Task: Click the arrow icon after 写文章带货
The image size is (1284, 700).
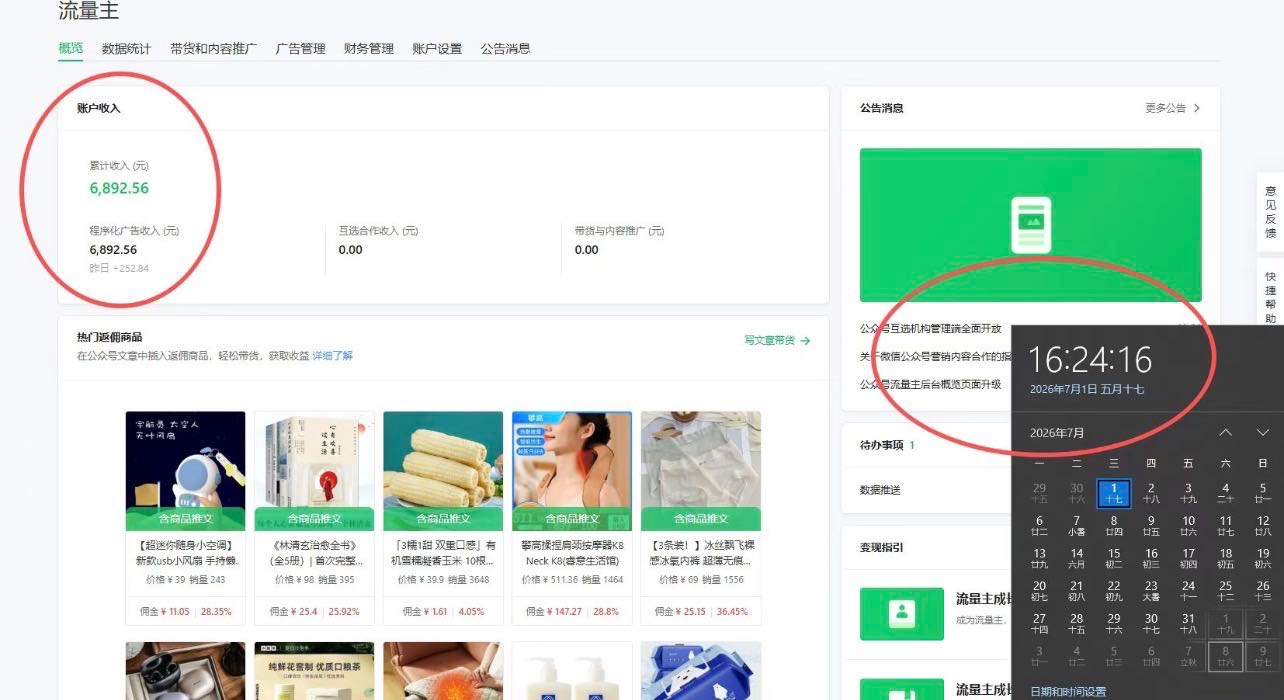Action: [x=805, y=340]
